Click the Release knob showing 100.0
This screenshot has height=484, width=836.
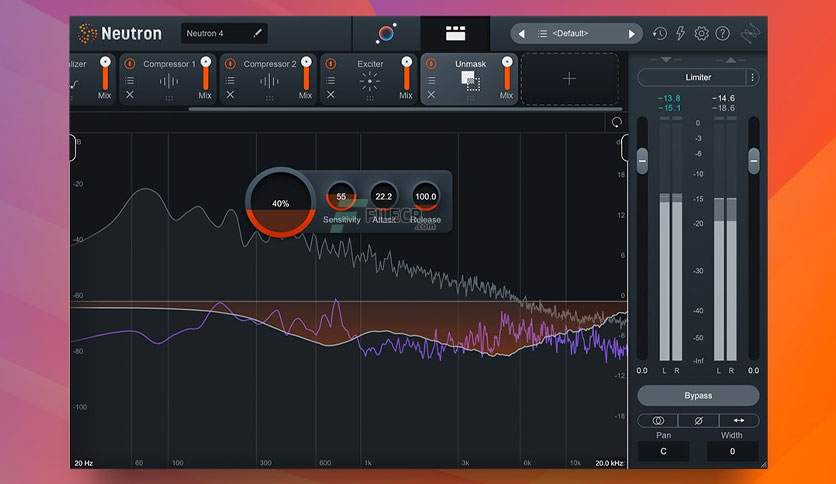425,197
